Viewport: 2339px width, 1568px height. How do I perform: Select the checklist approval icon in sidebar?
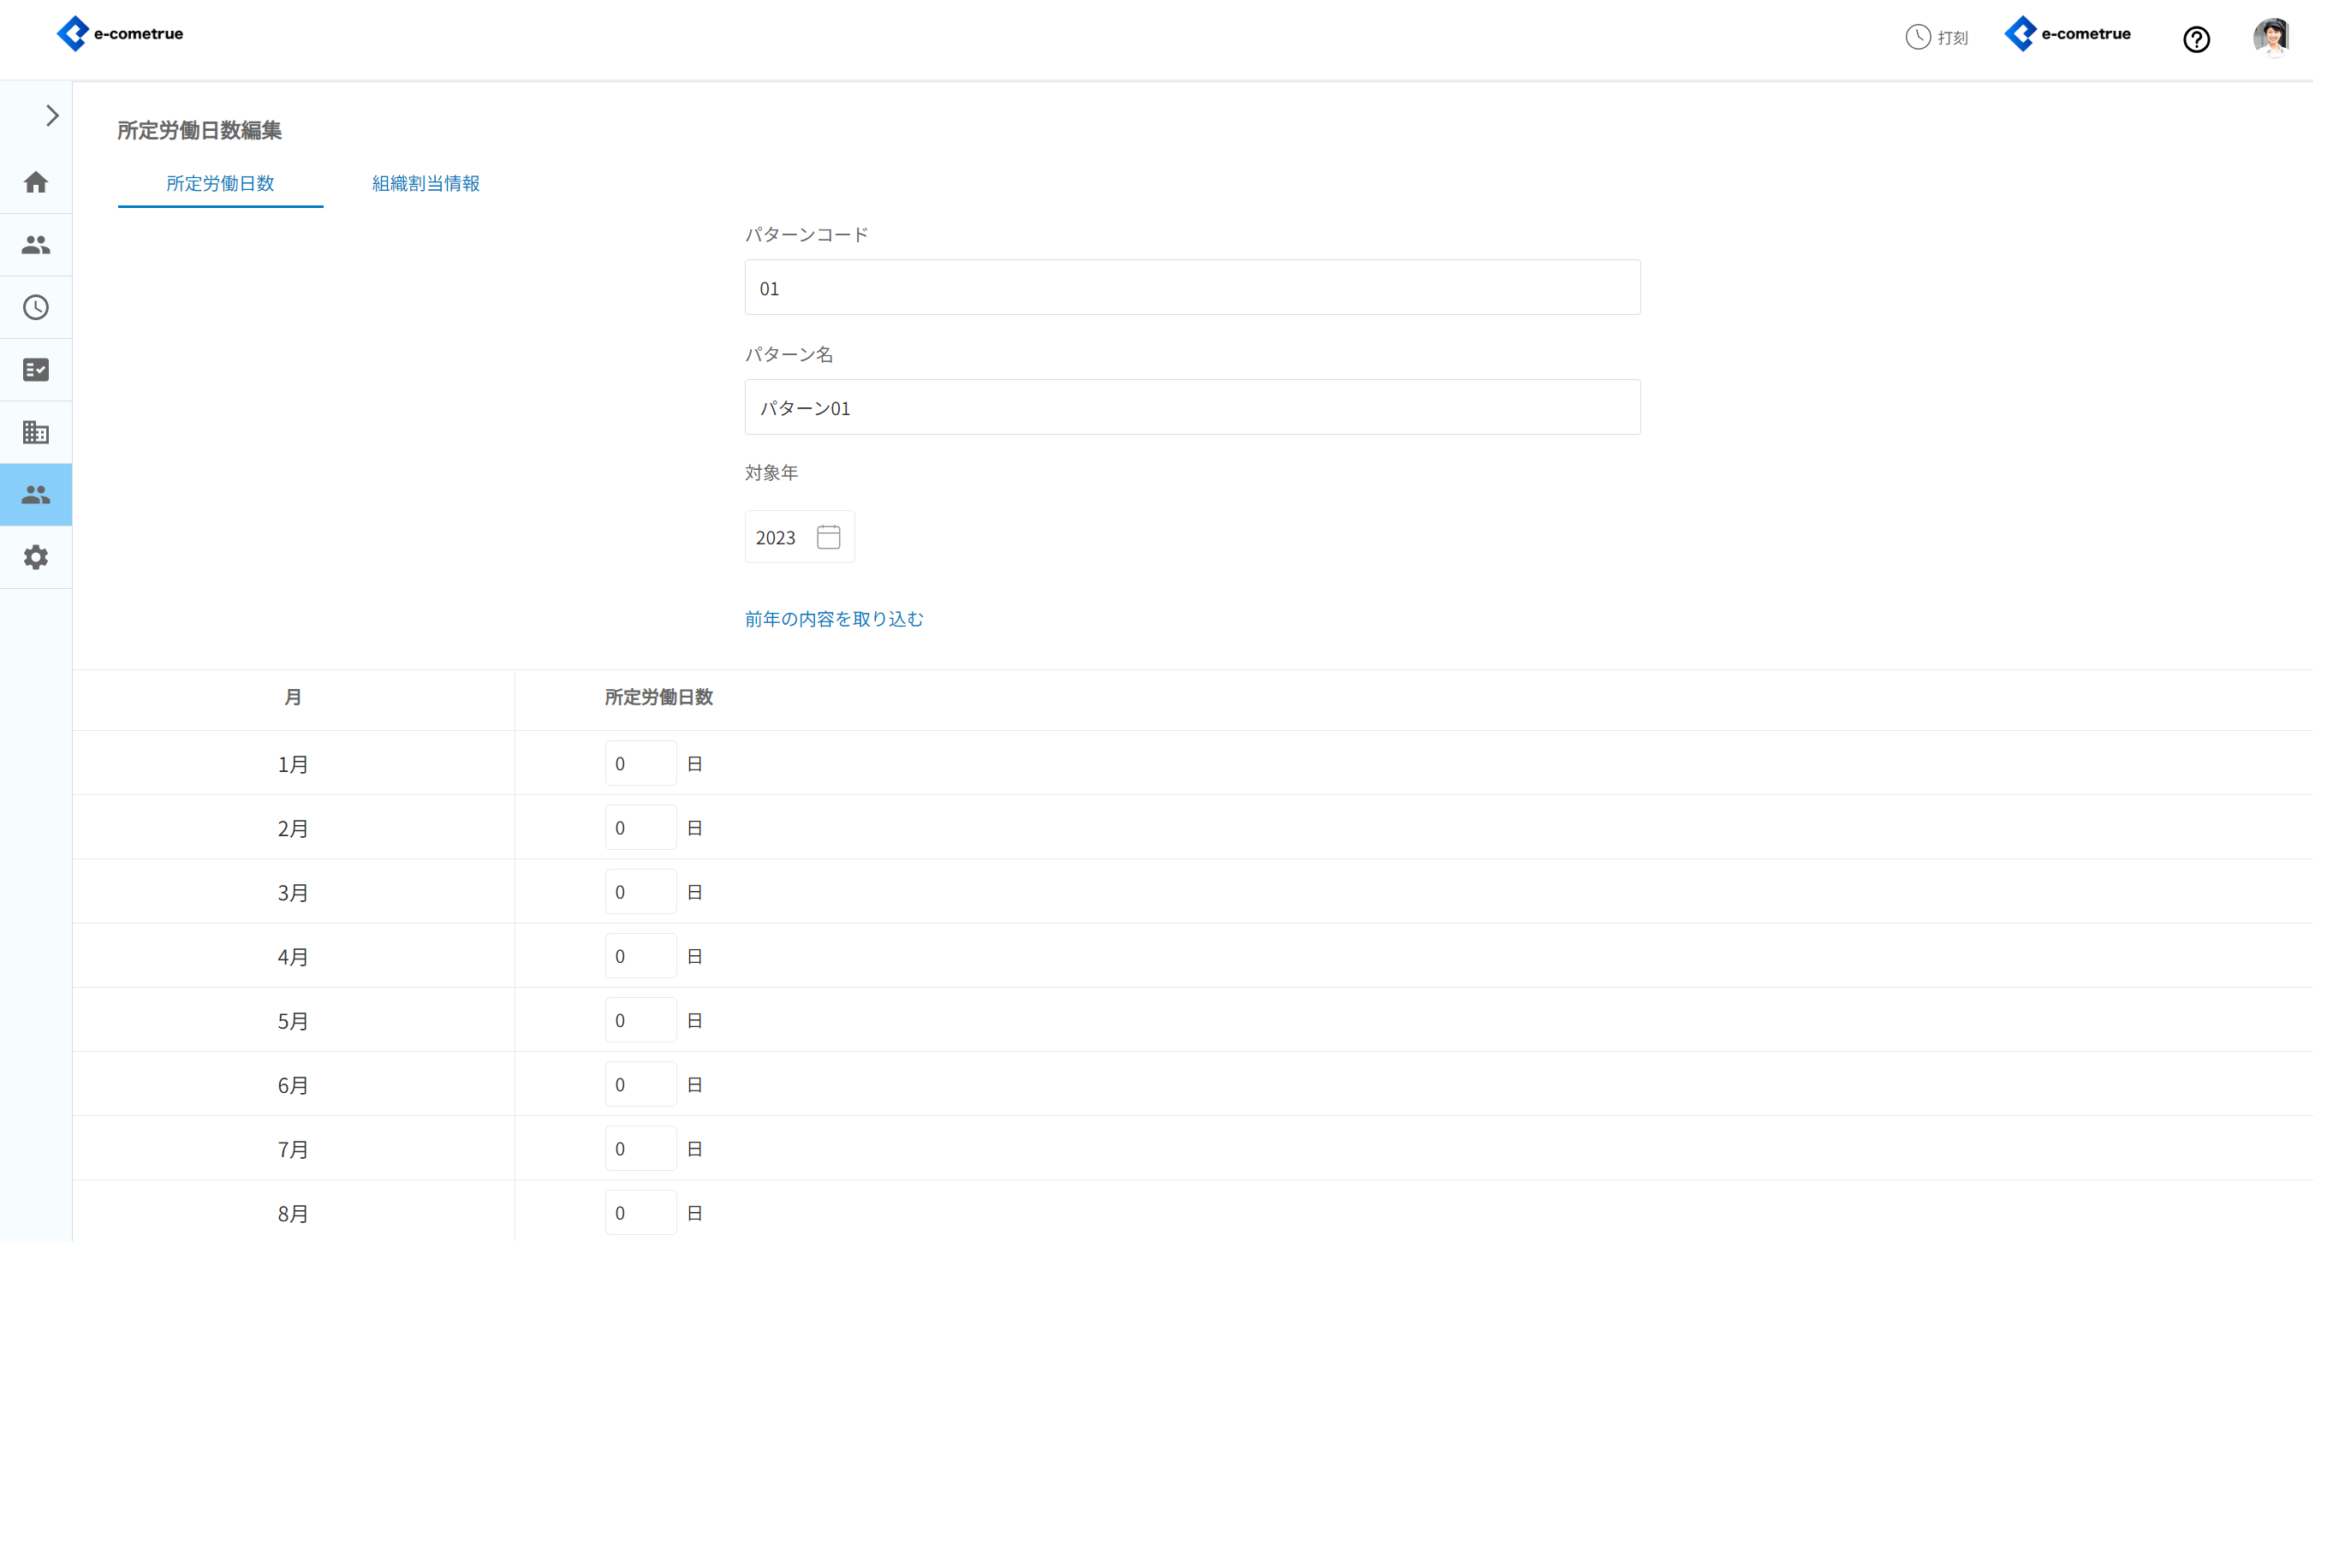(36, 370)
